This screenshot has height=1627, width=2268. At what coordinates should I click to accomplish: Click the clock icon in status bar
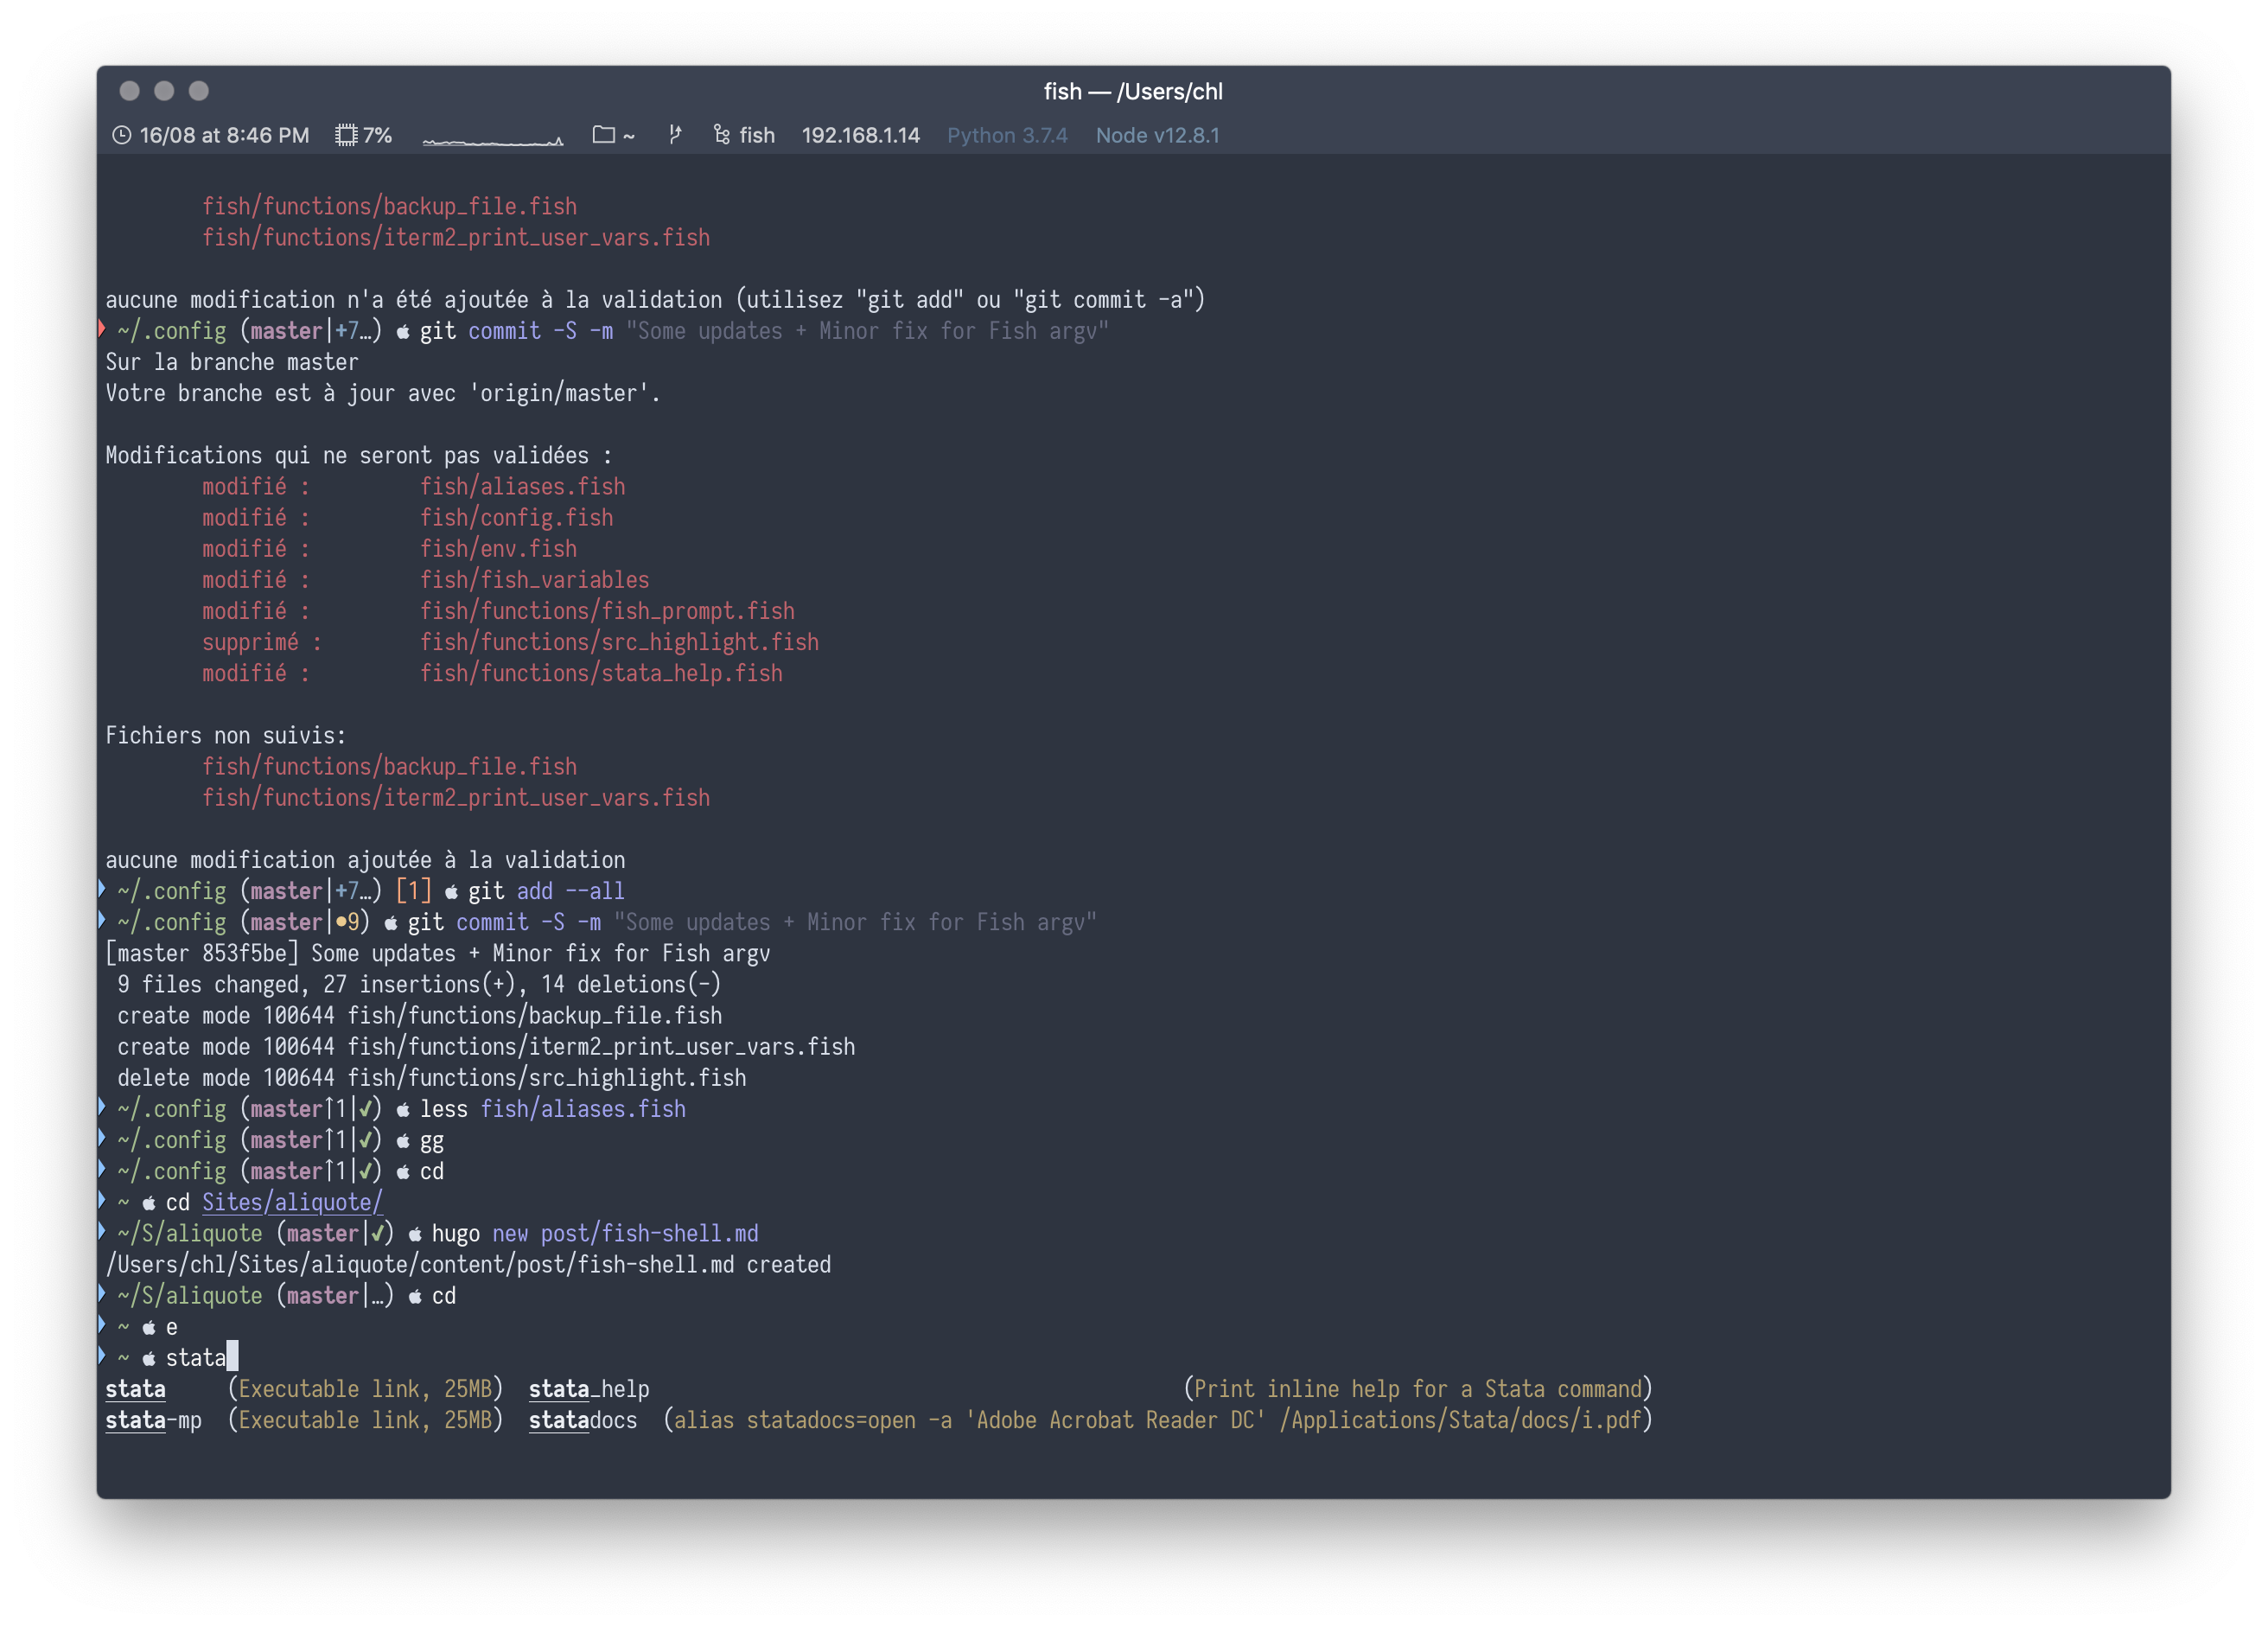pyautogui.click(x=121, y=135)
